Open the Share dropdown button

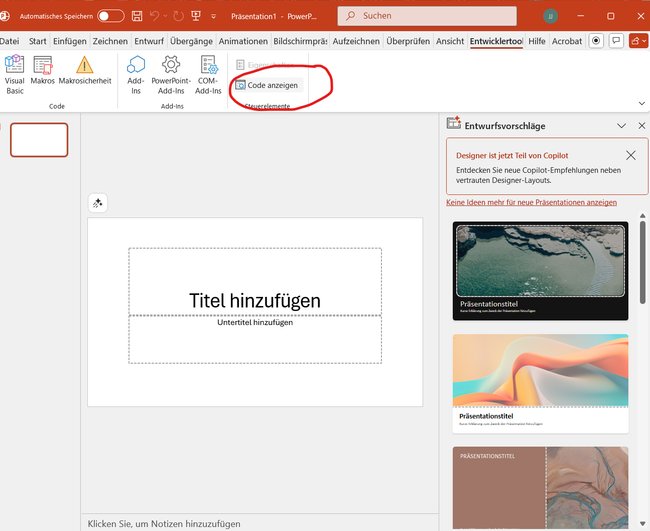(x=638, y=41)
